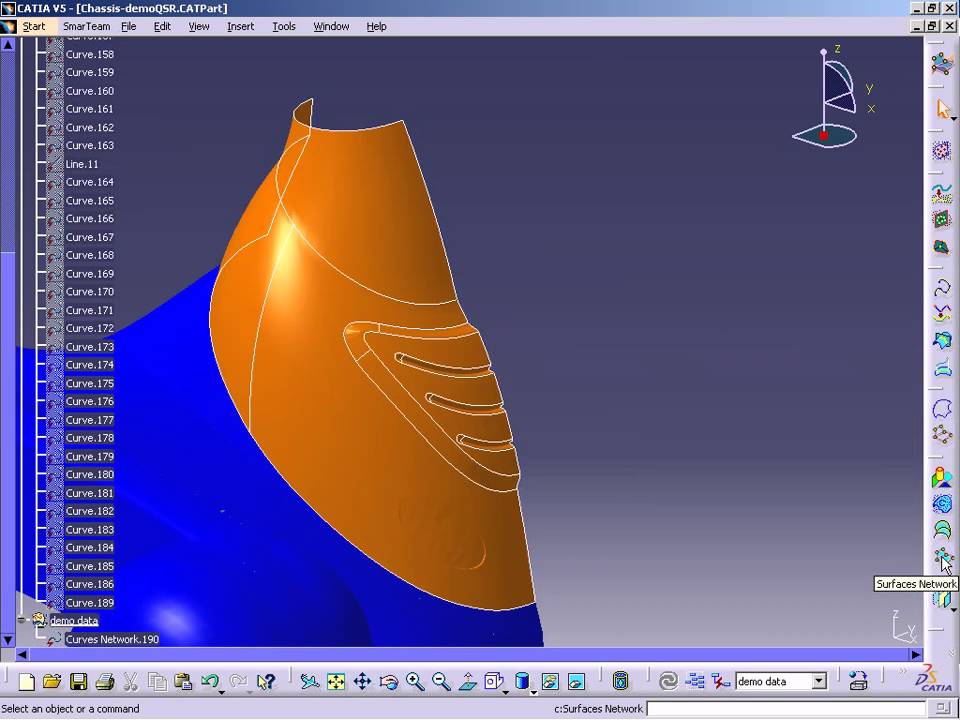960x720 pixels.
Task: Click the Copy icon
Action: [x=157, y=681]
